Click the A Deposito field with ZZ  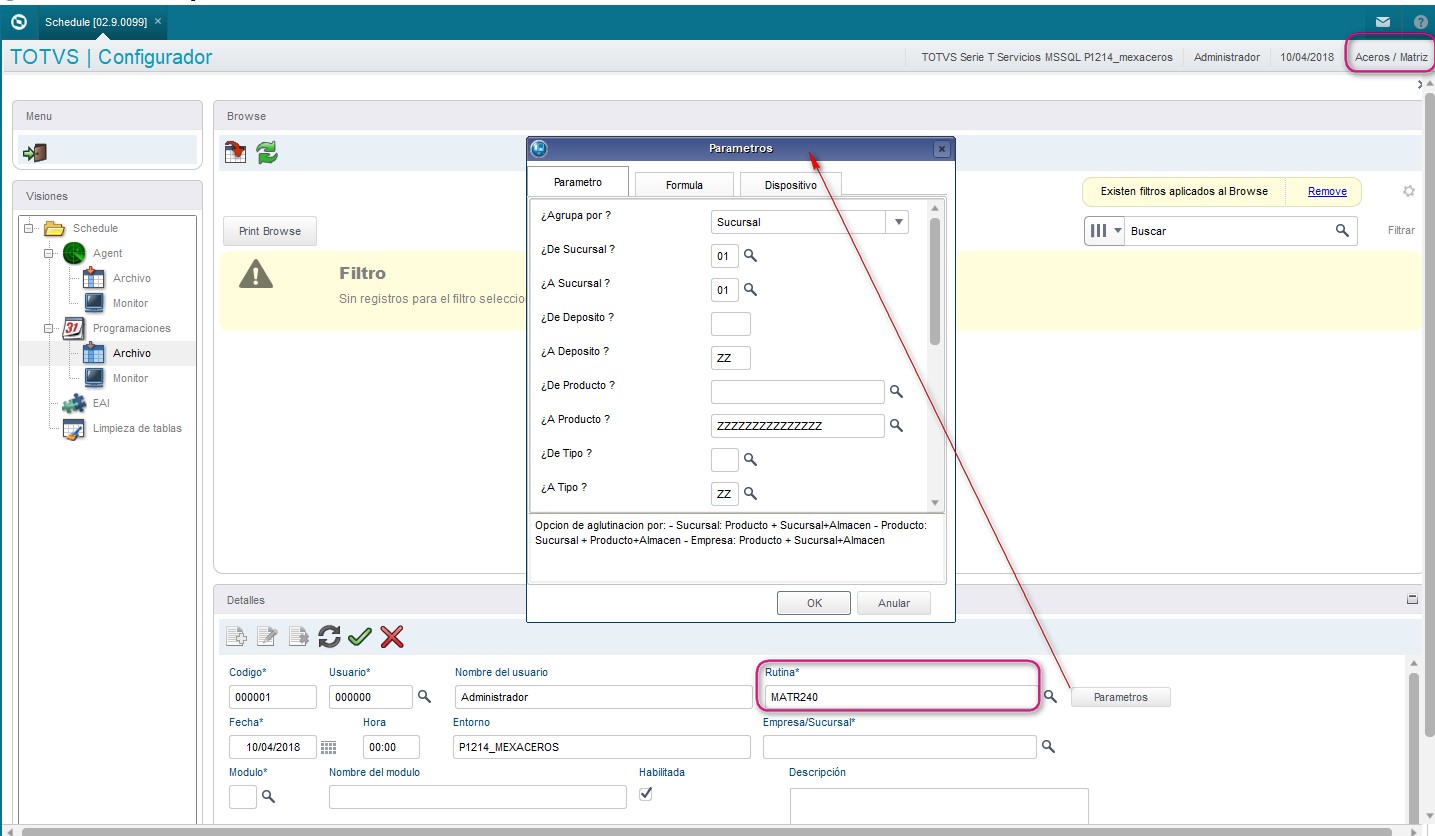[730, 358]
